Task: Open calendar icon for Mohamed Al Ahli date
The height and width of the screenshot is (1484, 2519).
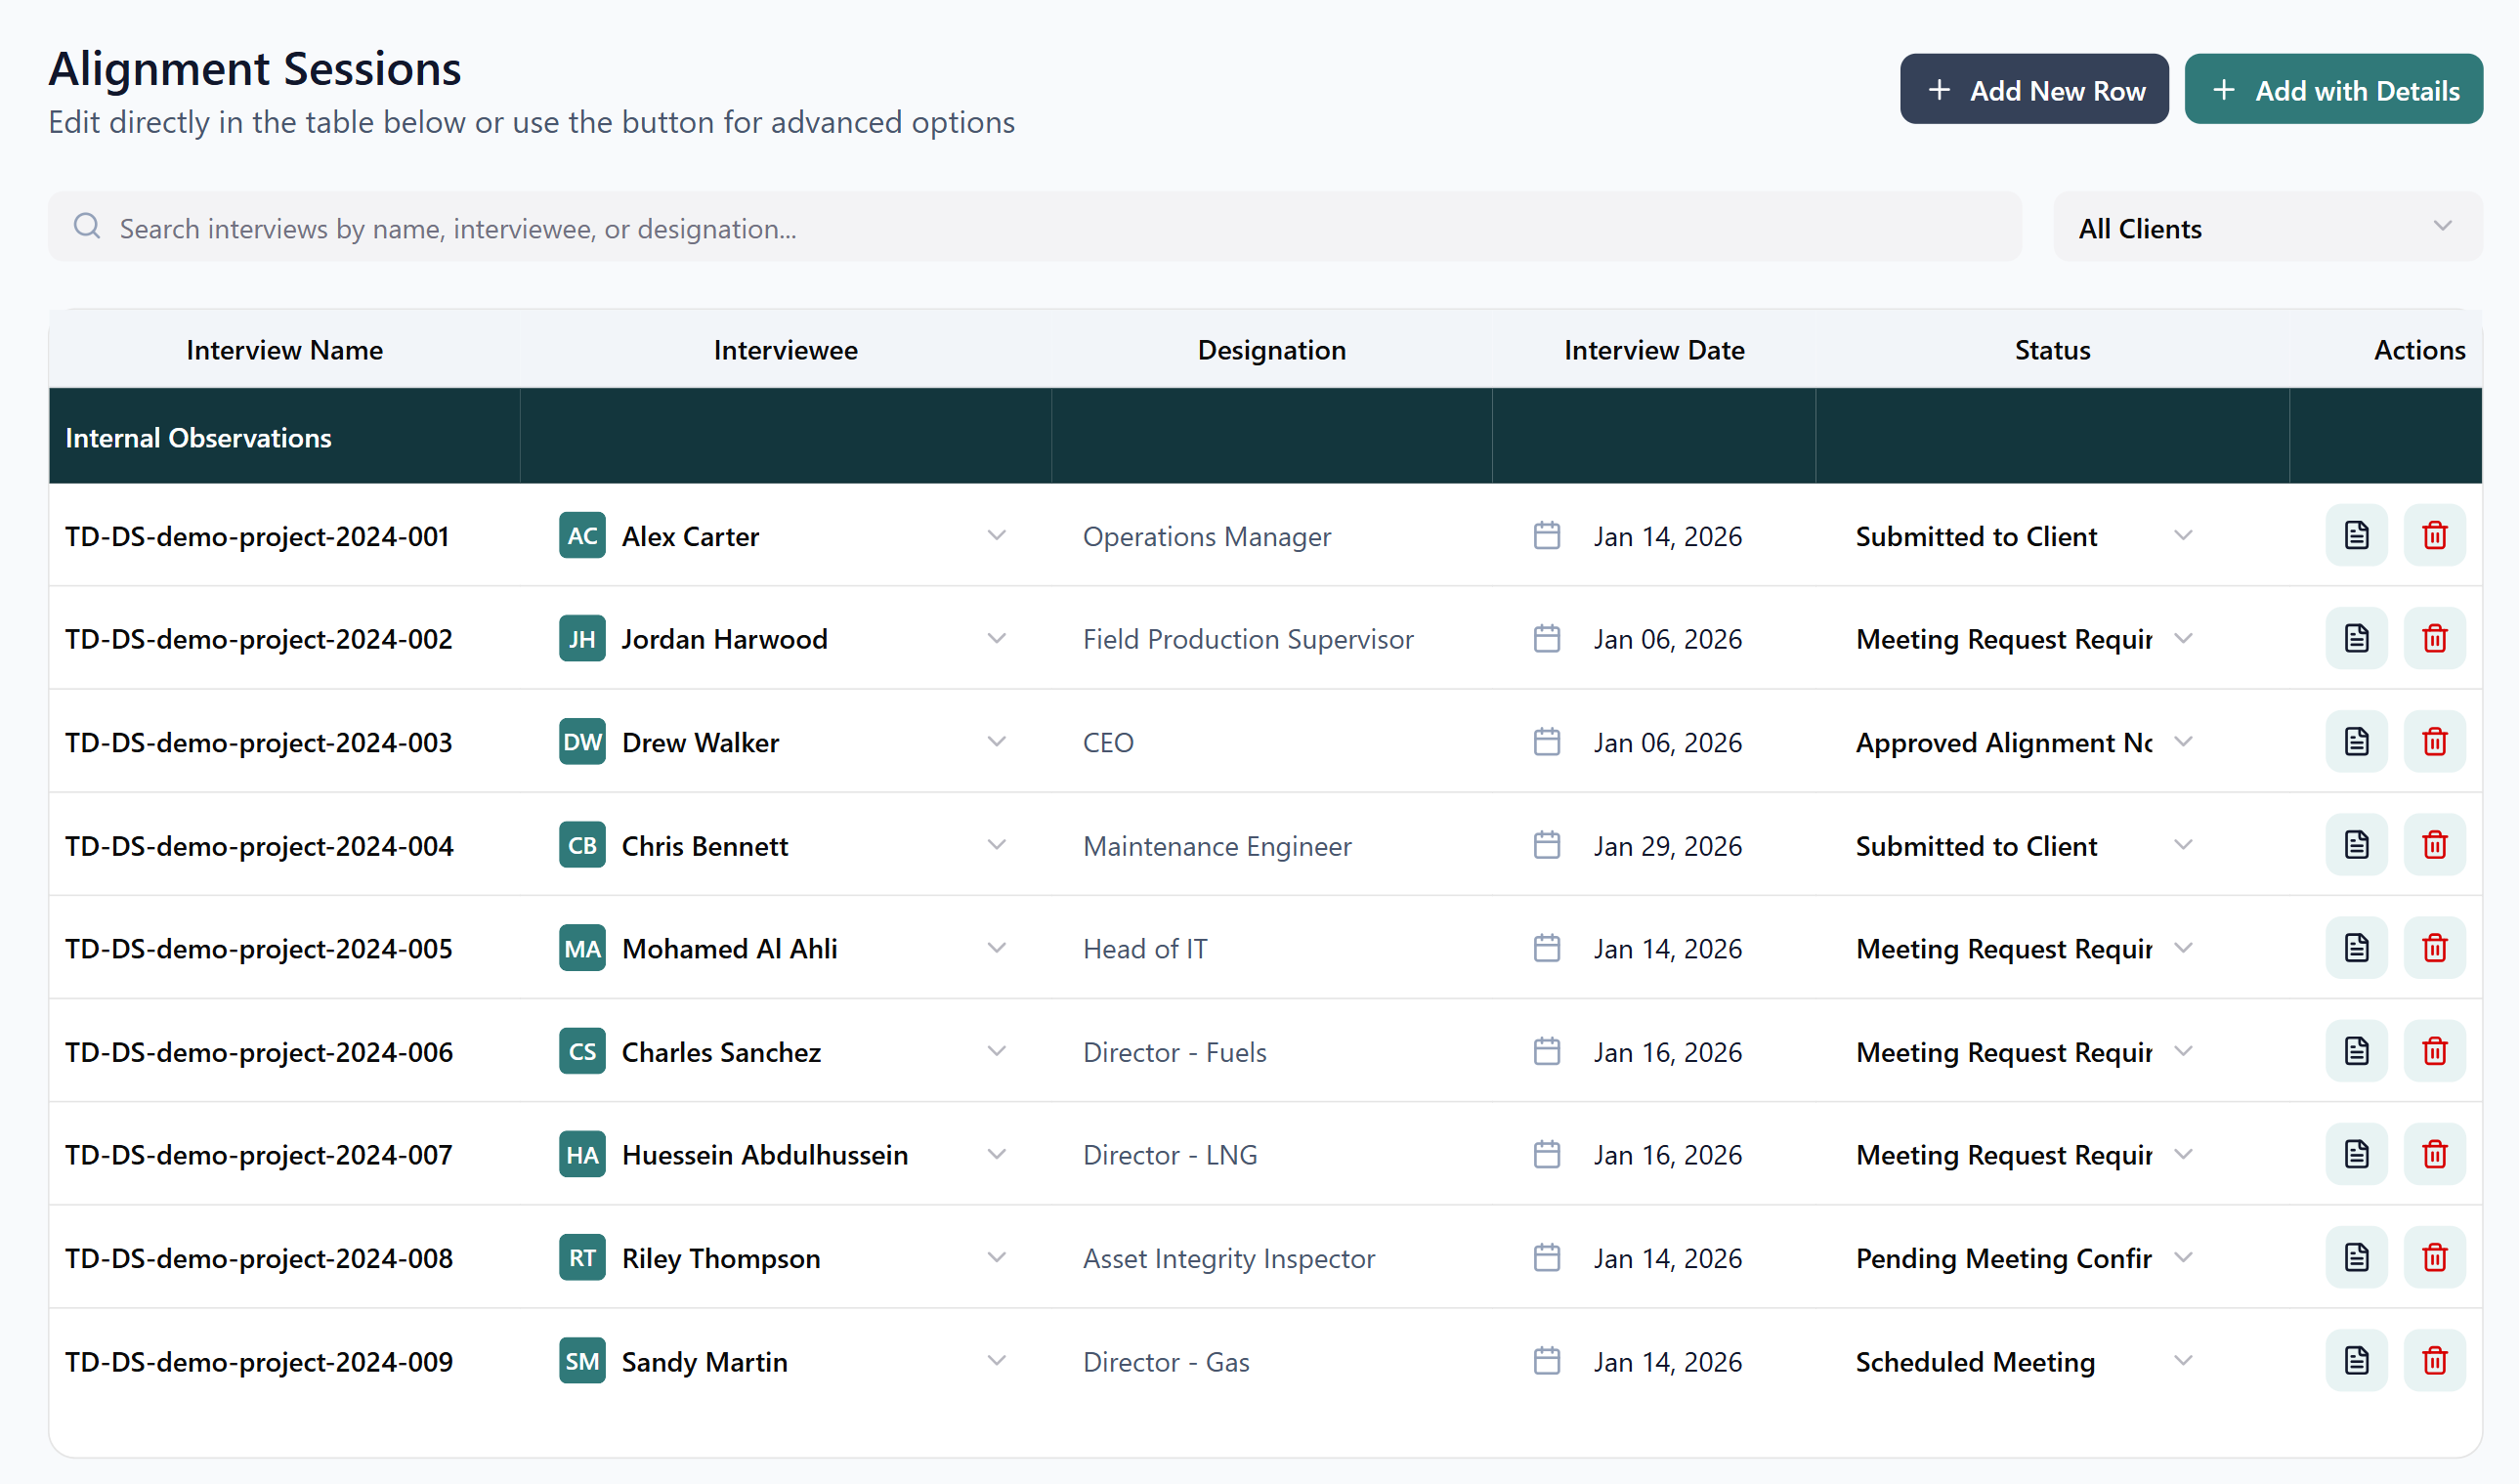Action: 1546,948
